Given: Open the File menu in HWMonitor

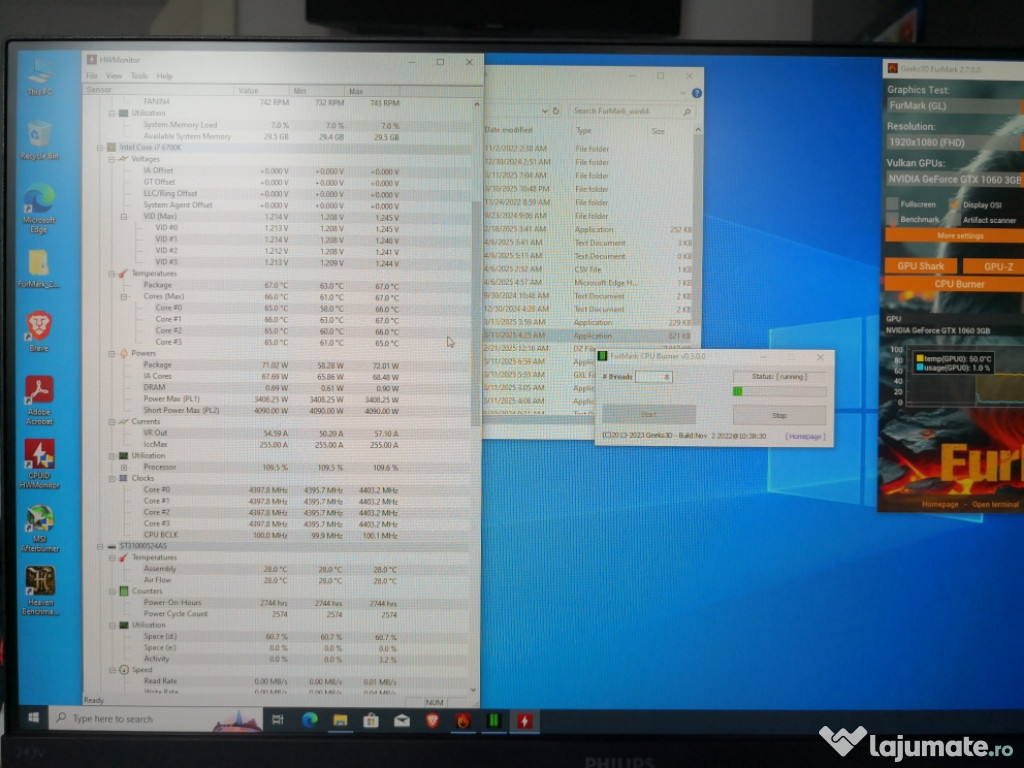Looking at the screenshot, I should [x=91, y=76].
